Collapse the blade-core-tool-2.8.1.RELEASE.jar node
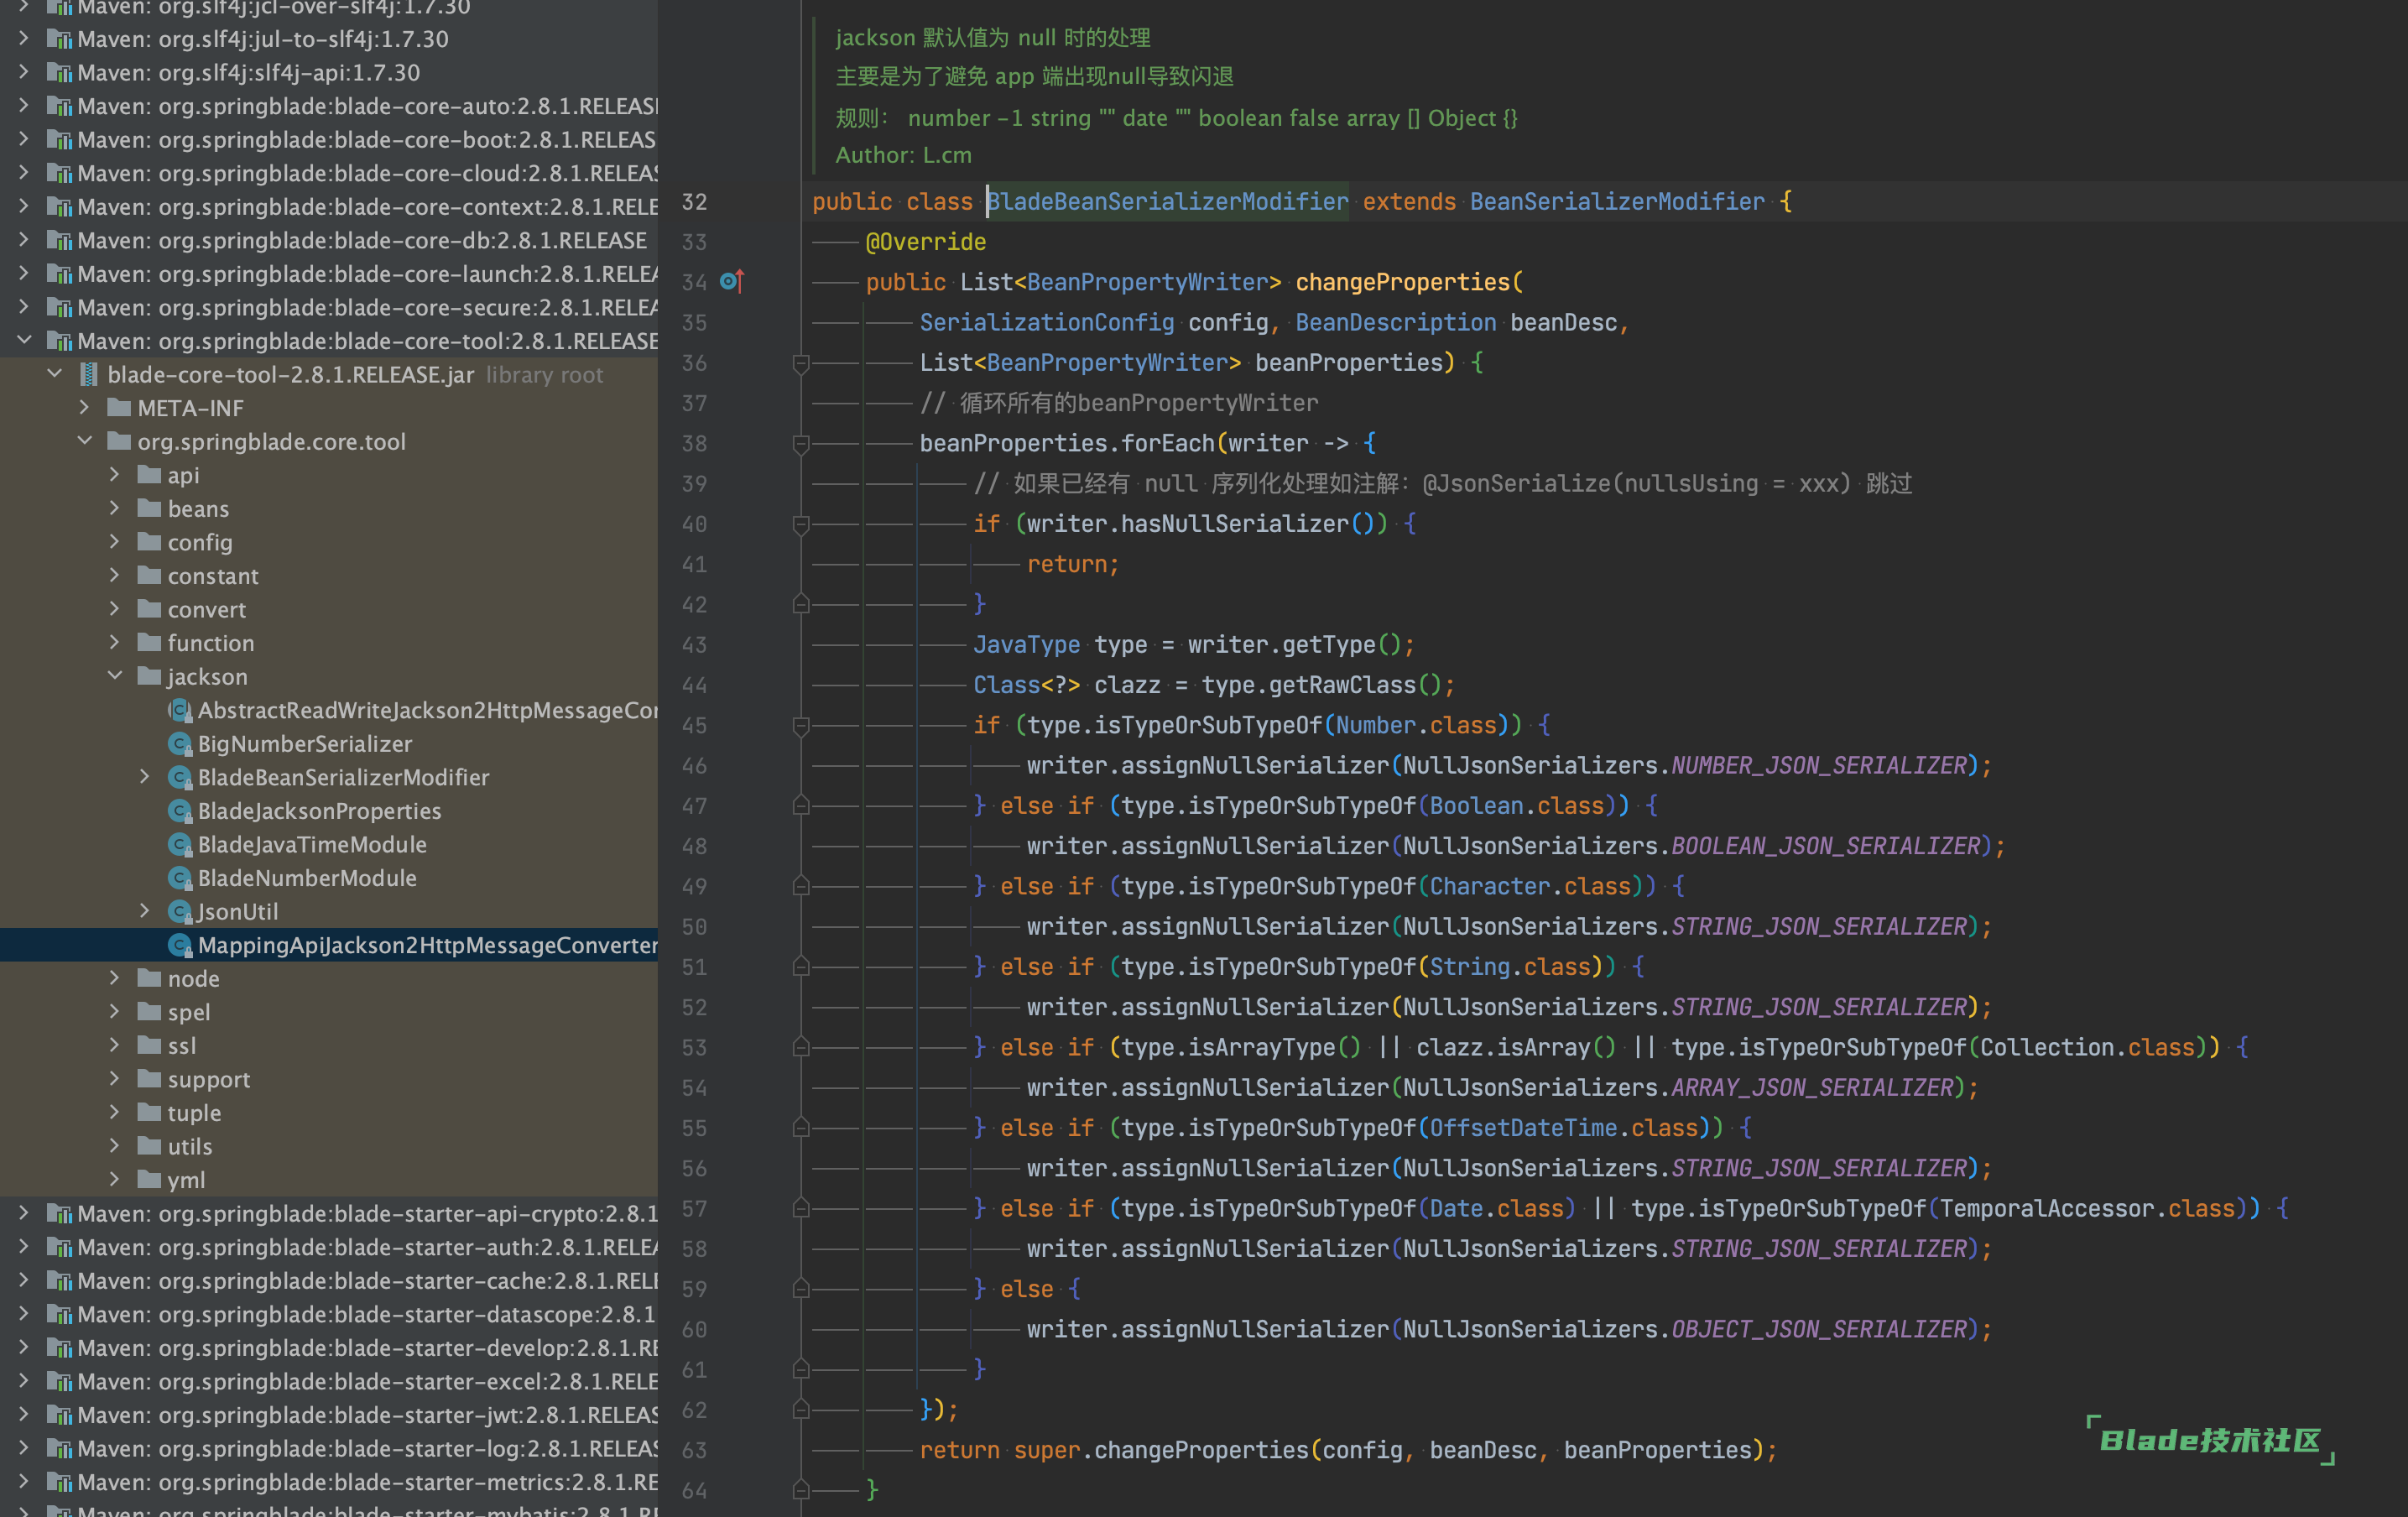This screenshot has width=2408, height=1517. 55,375
